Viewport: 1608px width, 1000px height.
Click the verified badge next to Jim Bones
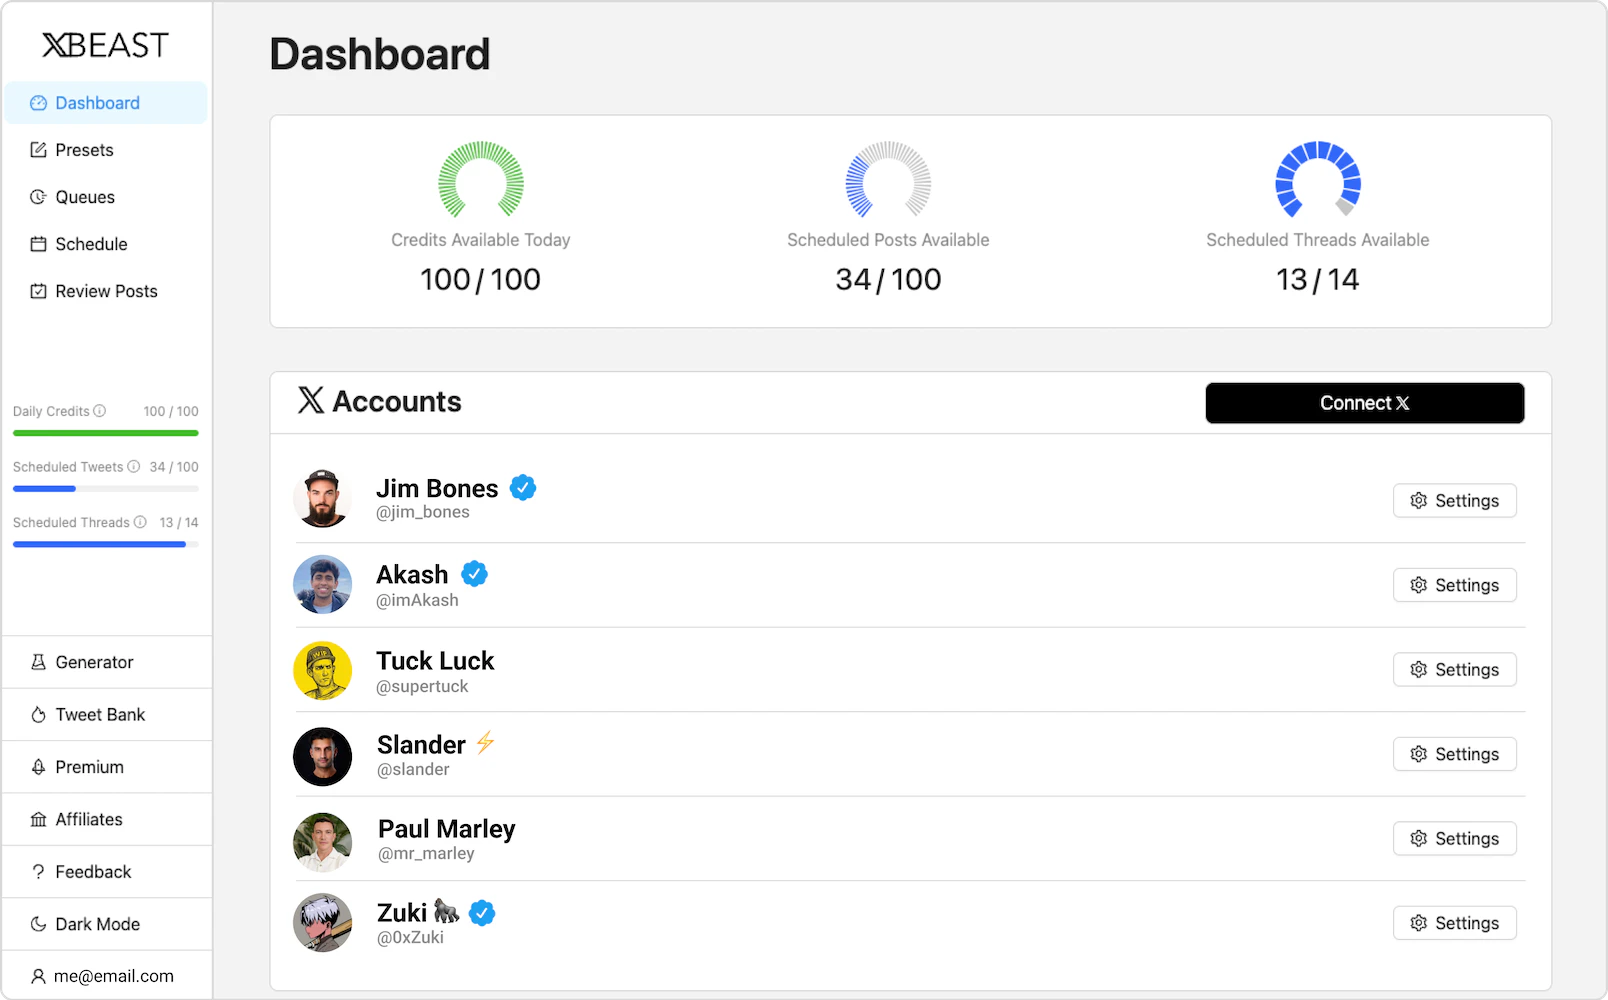[x=523, y=487]
